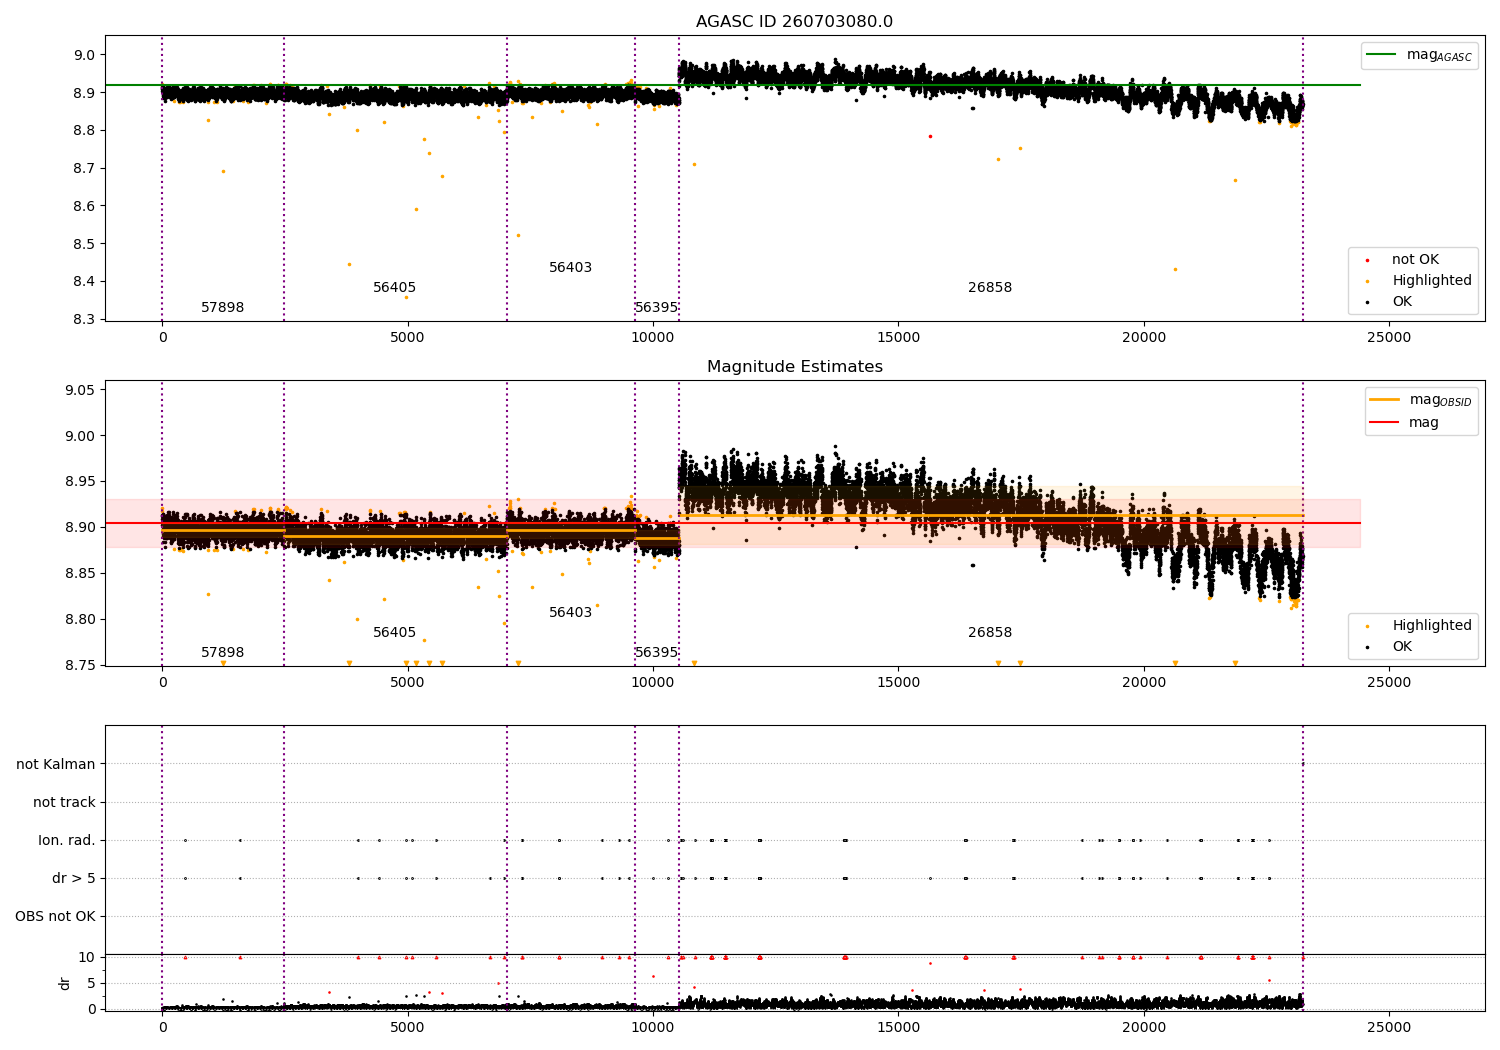
Task: Click y-tick 8.75 on Magnitude Estimates plot
Action: pos(82,666)
